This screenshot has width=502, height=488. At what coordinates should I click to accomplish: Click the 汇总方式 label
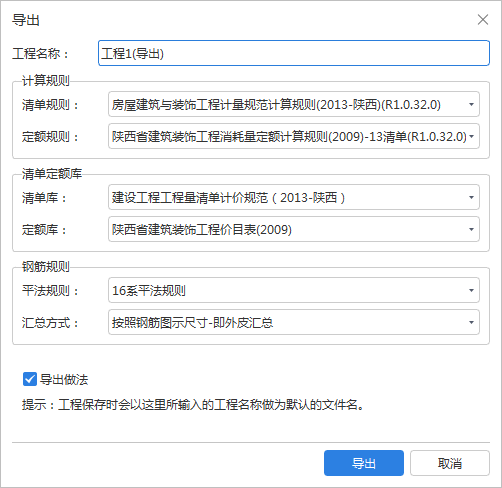click(50, 323)
